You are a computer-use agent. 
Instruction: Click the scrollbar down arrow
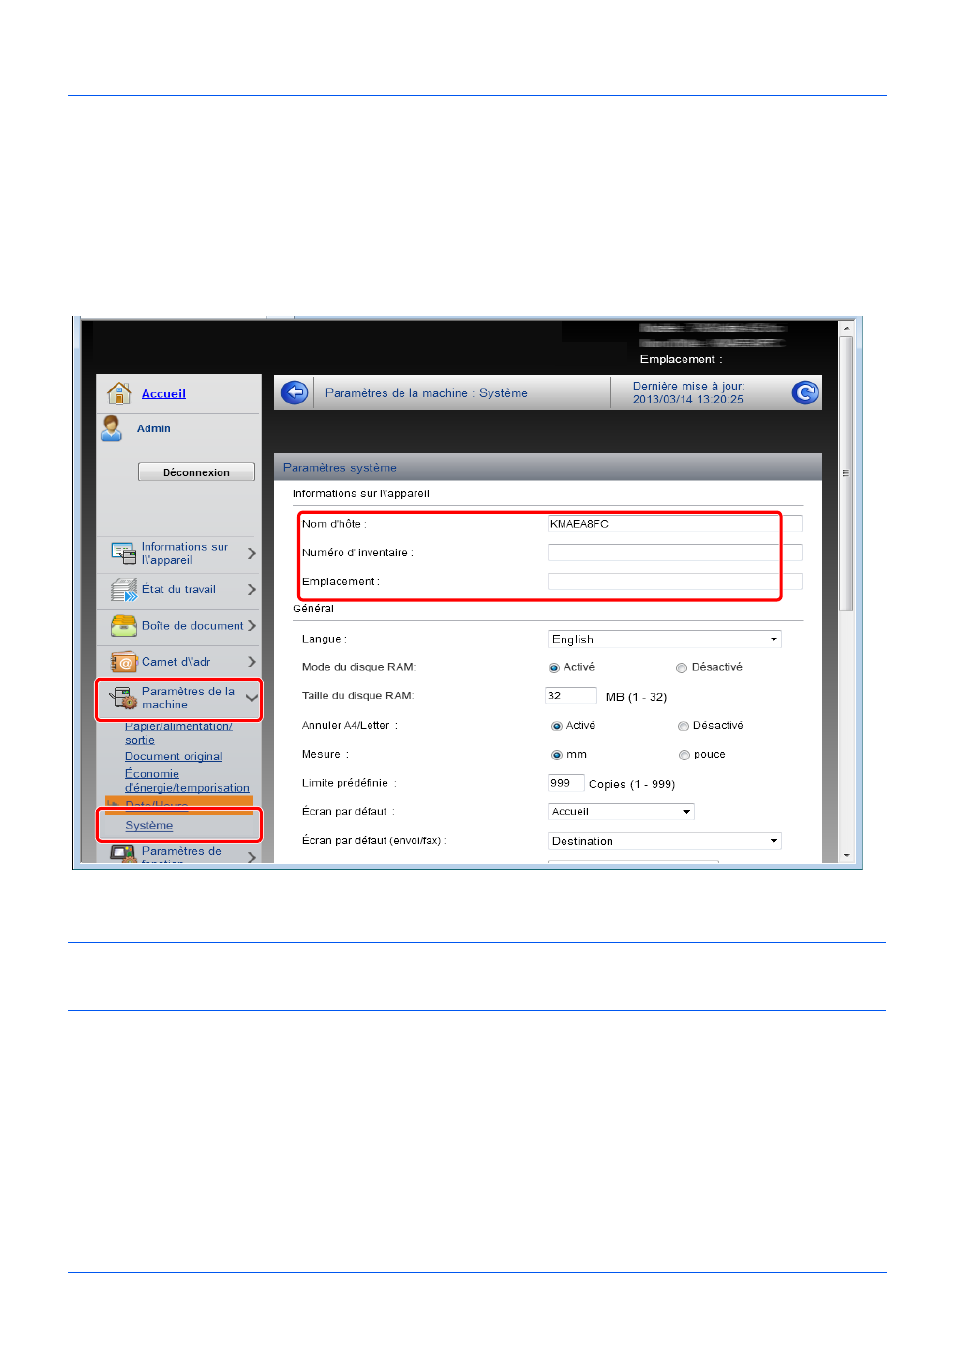coord(846,856)
